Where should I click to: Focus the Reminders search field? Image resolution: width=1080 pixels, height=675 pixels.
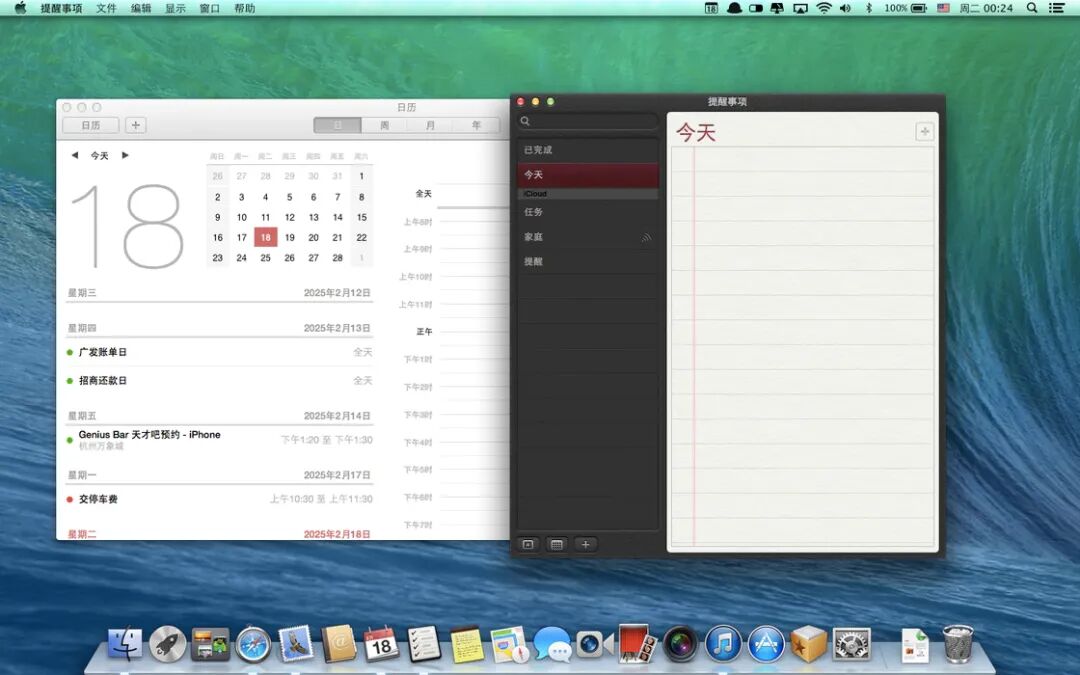coord(588,121)
